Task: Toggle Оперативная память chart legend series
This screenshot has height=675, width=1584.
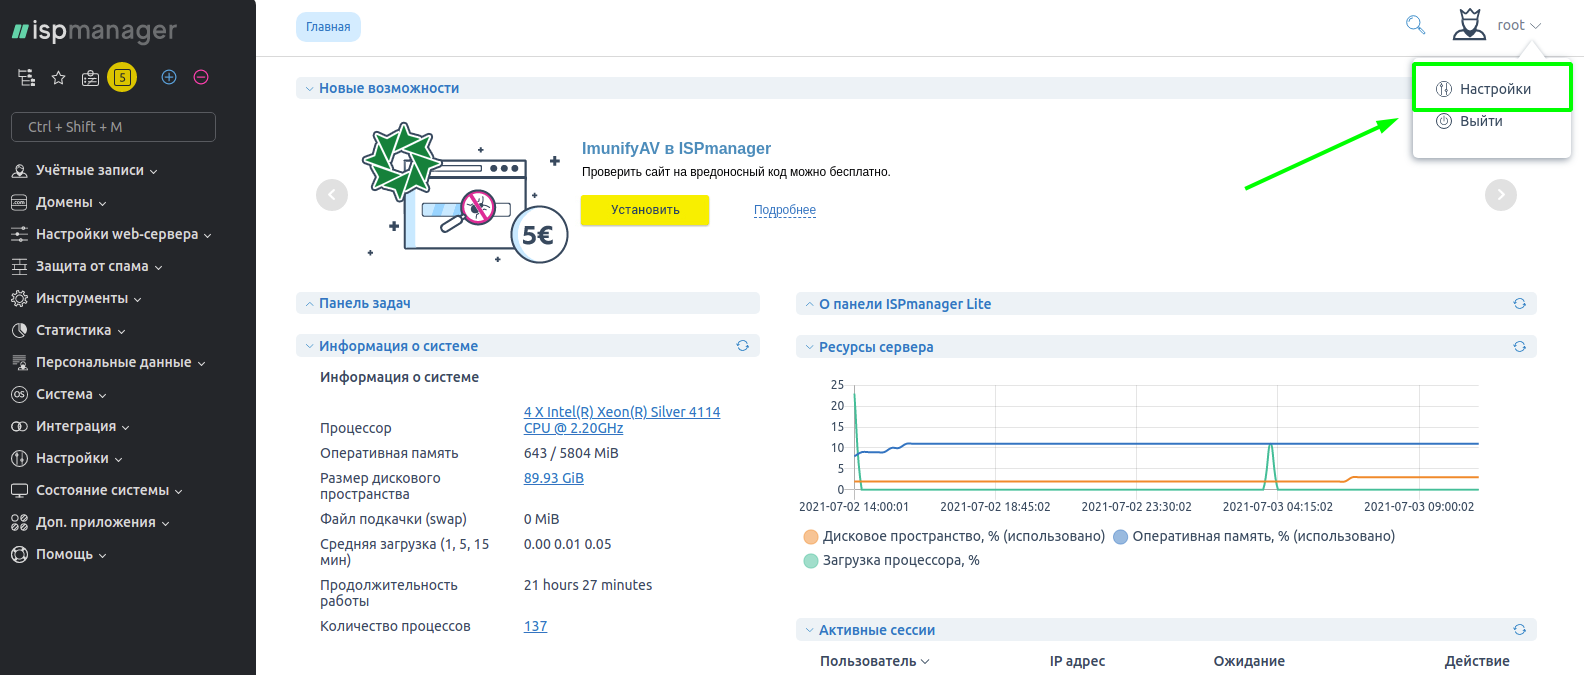Action: tap(1254, 537)
